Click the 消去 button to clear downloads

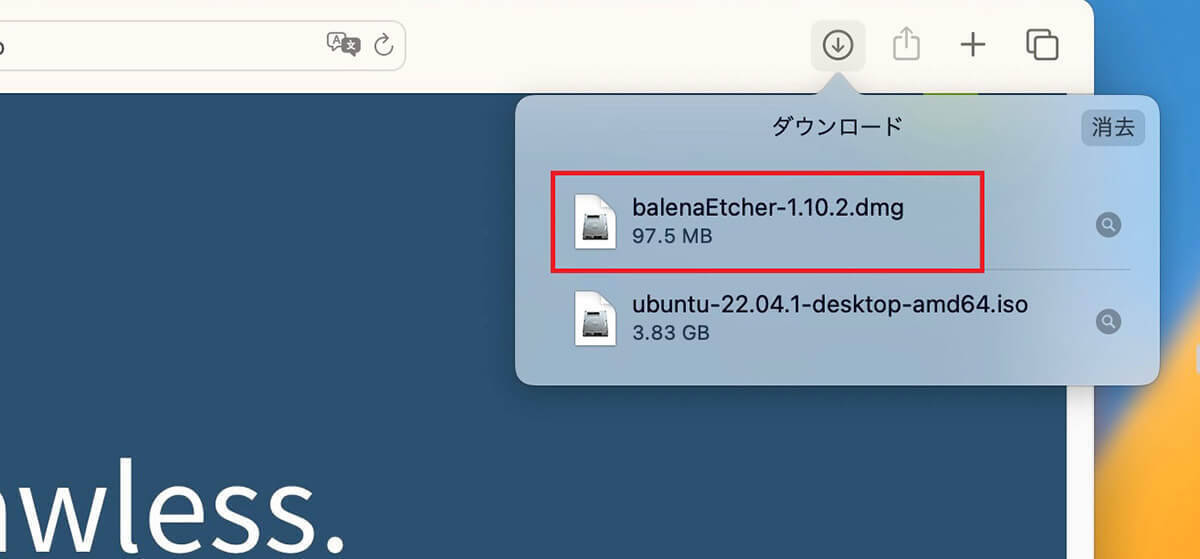1113,127
